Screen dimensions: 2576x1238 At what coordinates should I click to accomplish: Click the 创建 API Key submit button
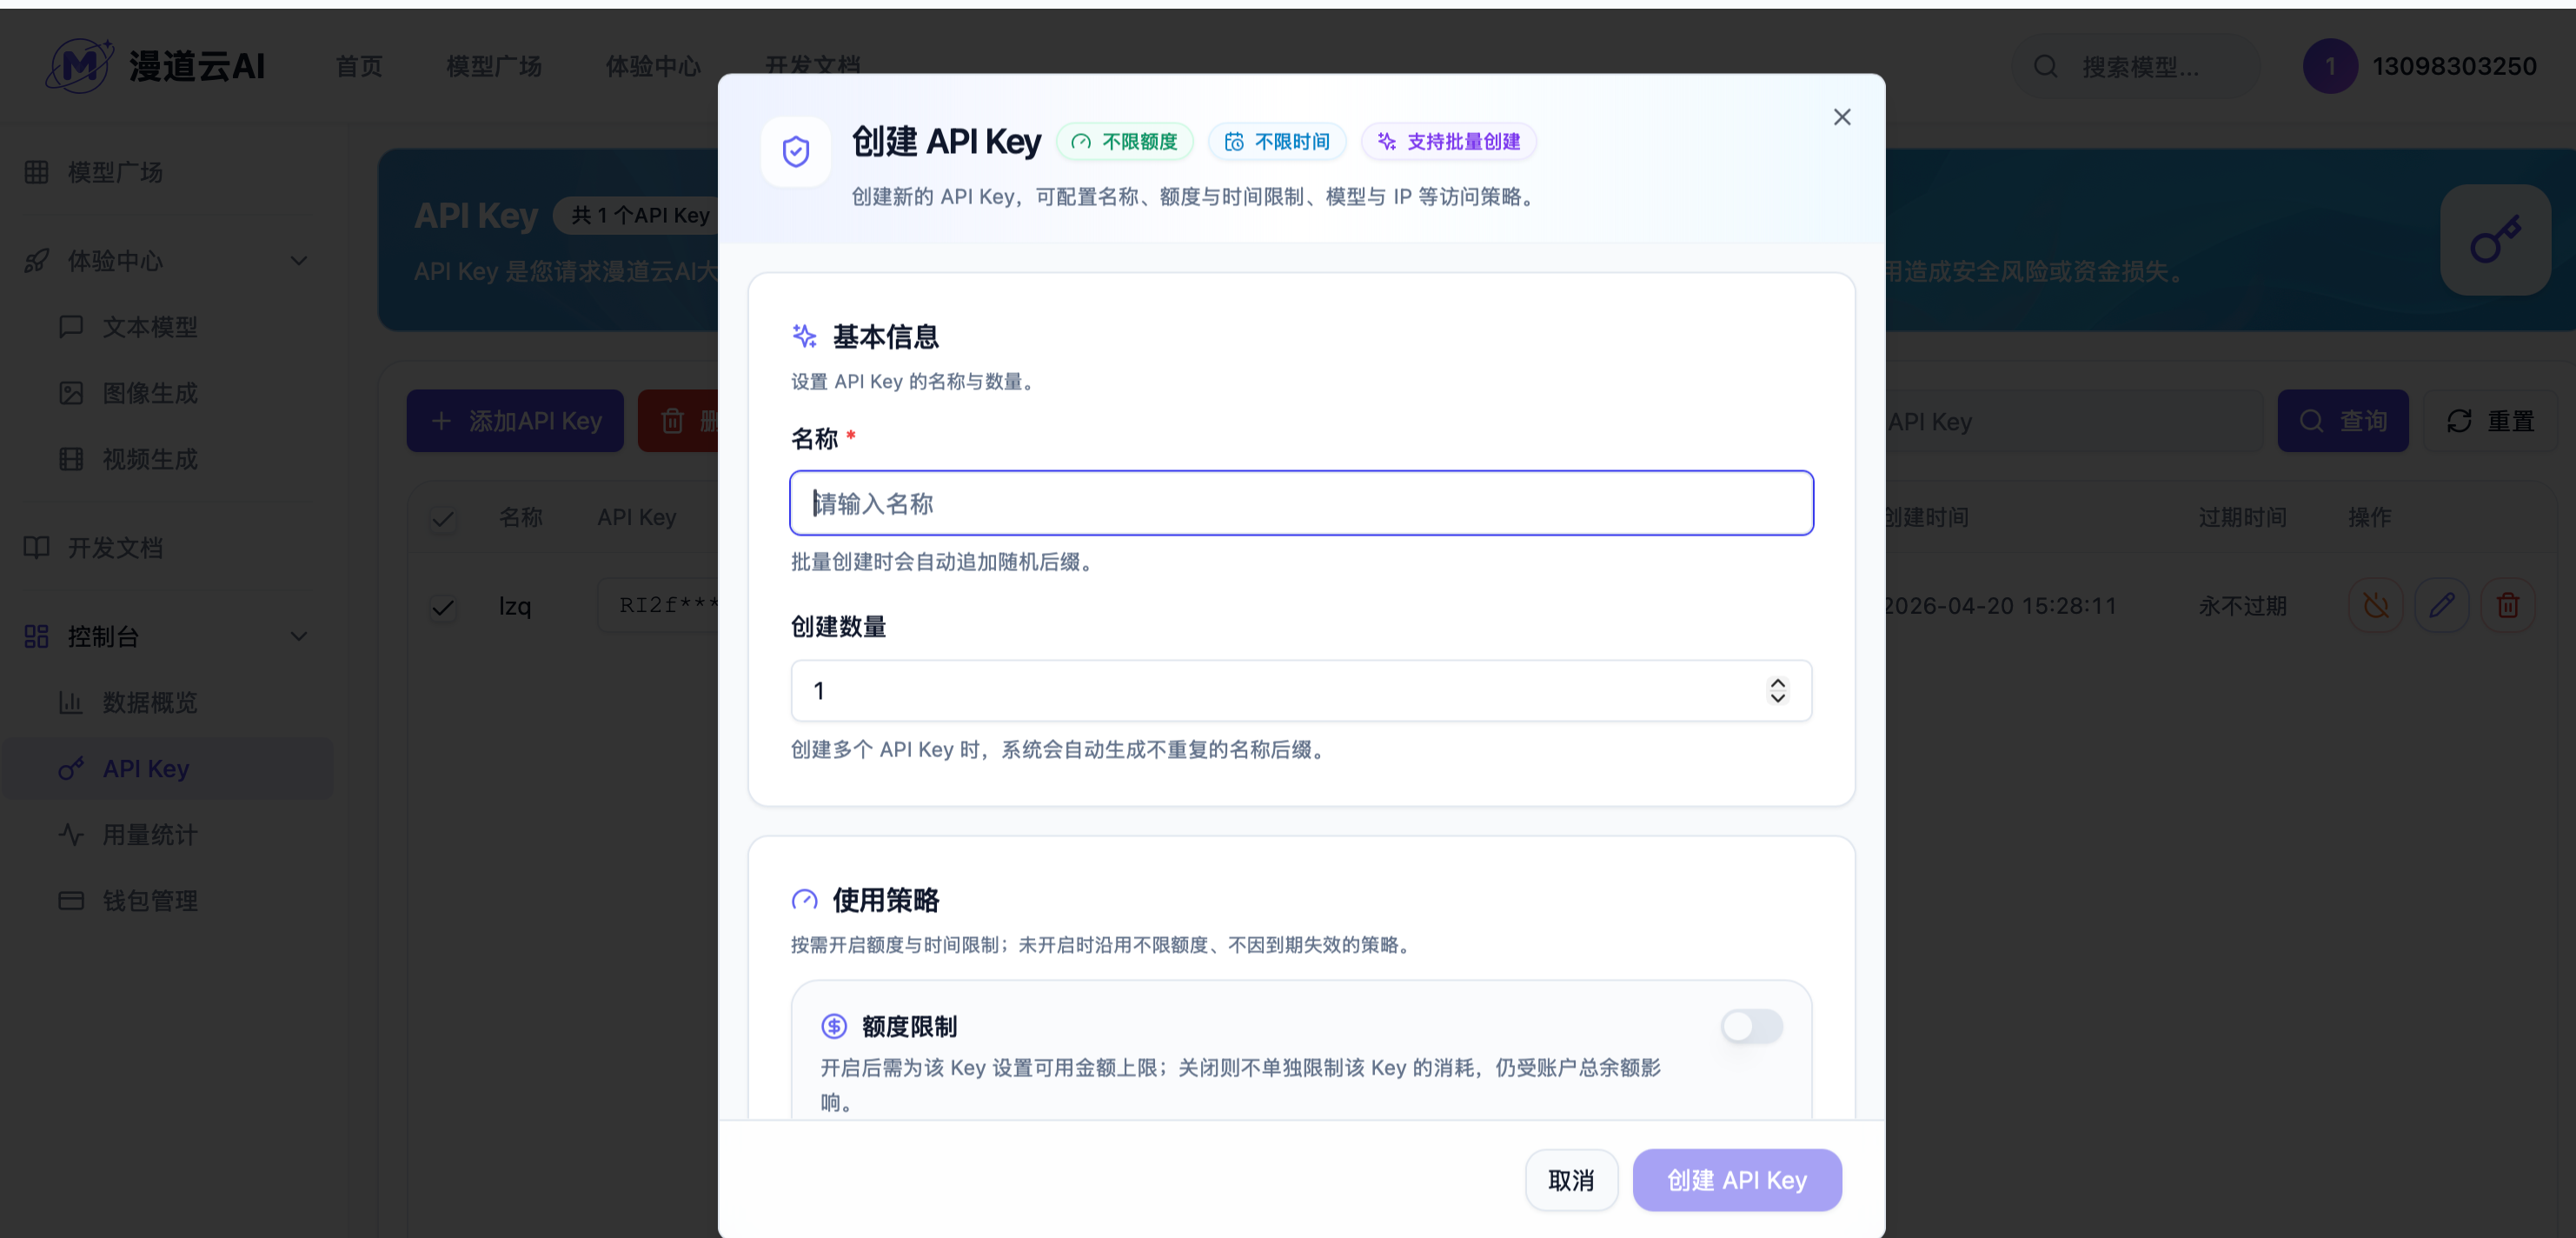[x=1737, y=1180]
